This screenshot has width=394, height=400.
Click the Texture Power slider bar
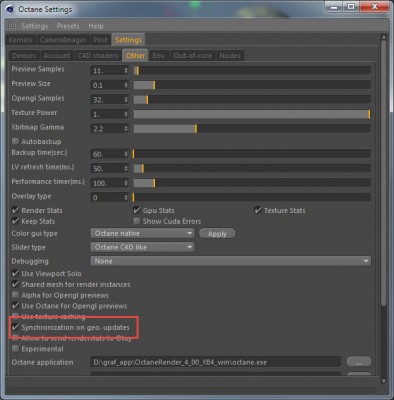(x=252, y=114)
